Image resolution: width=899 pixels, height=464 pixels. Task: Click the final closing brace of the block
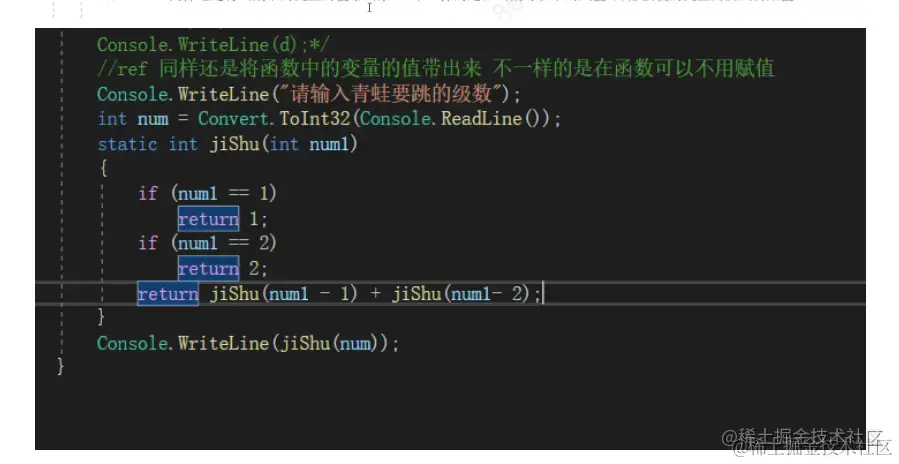tap(60, 366)
